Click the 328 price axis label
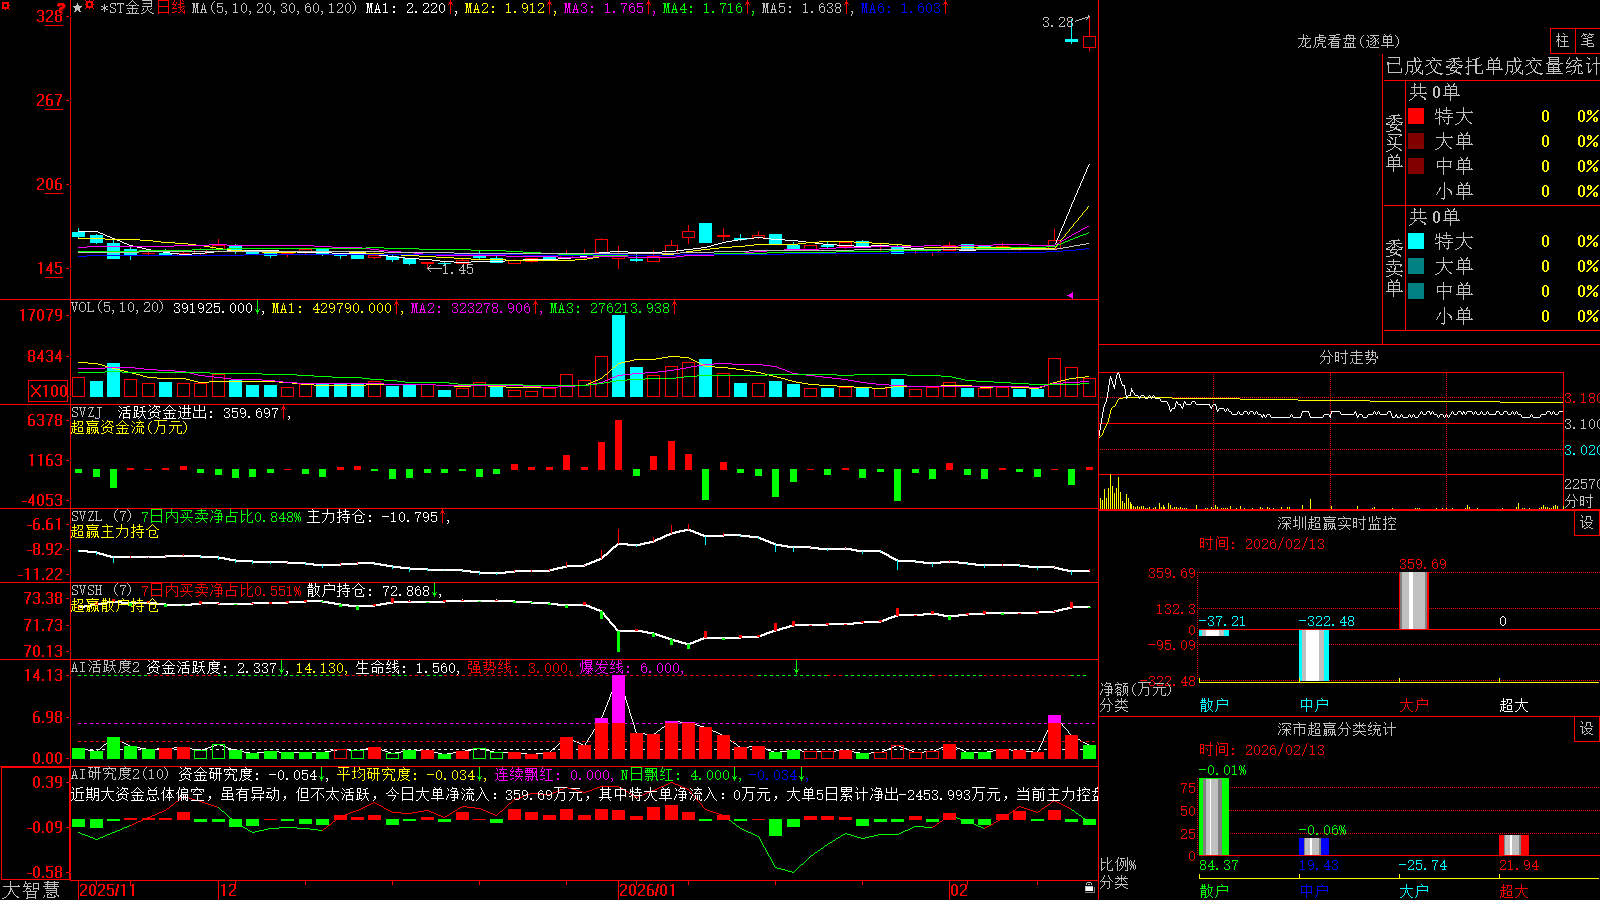Screen dimensions: 1600x900 click(x=49, y=17)
